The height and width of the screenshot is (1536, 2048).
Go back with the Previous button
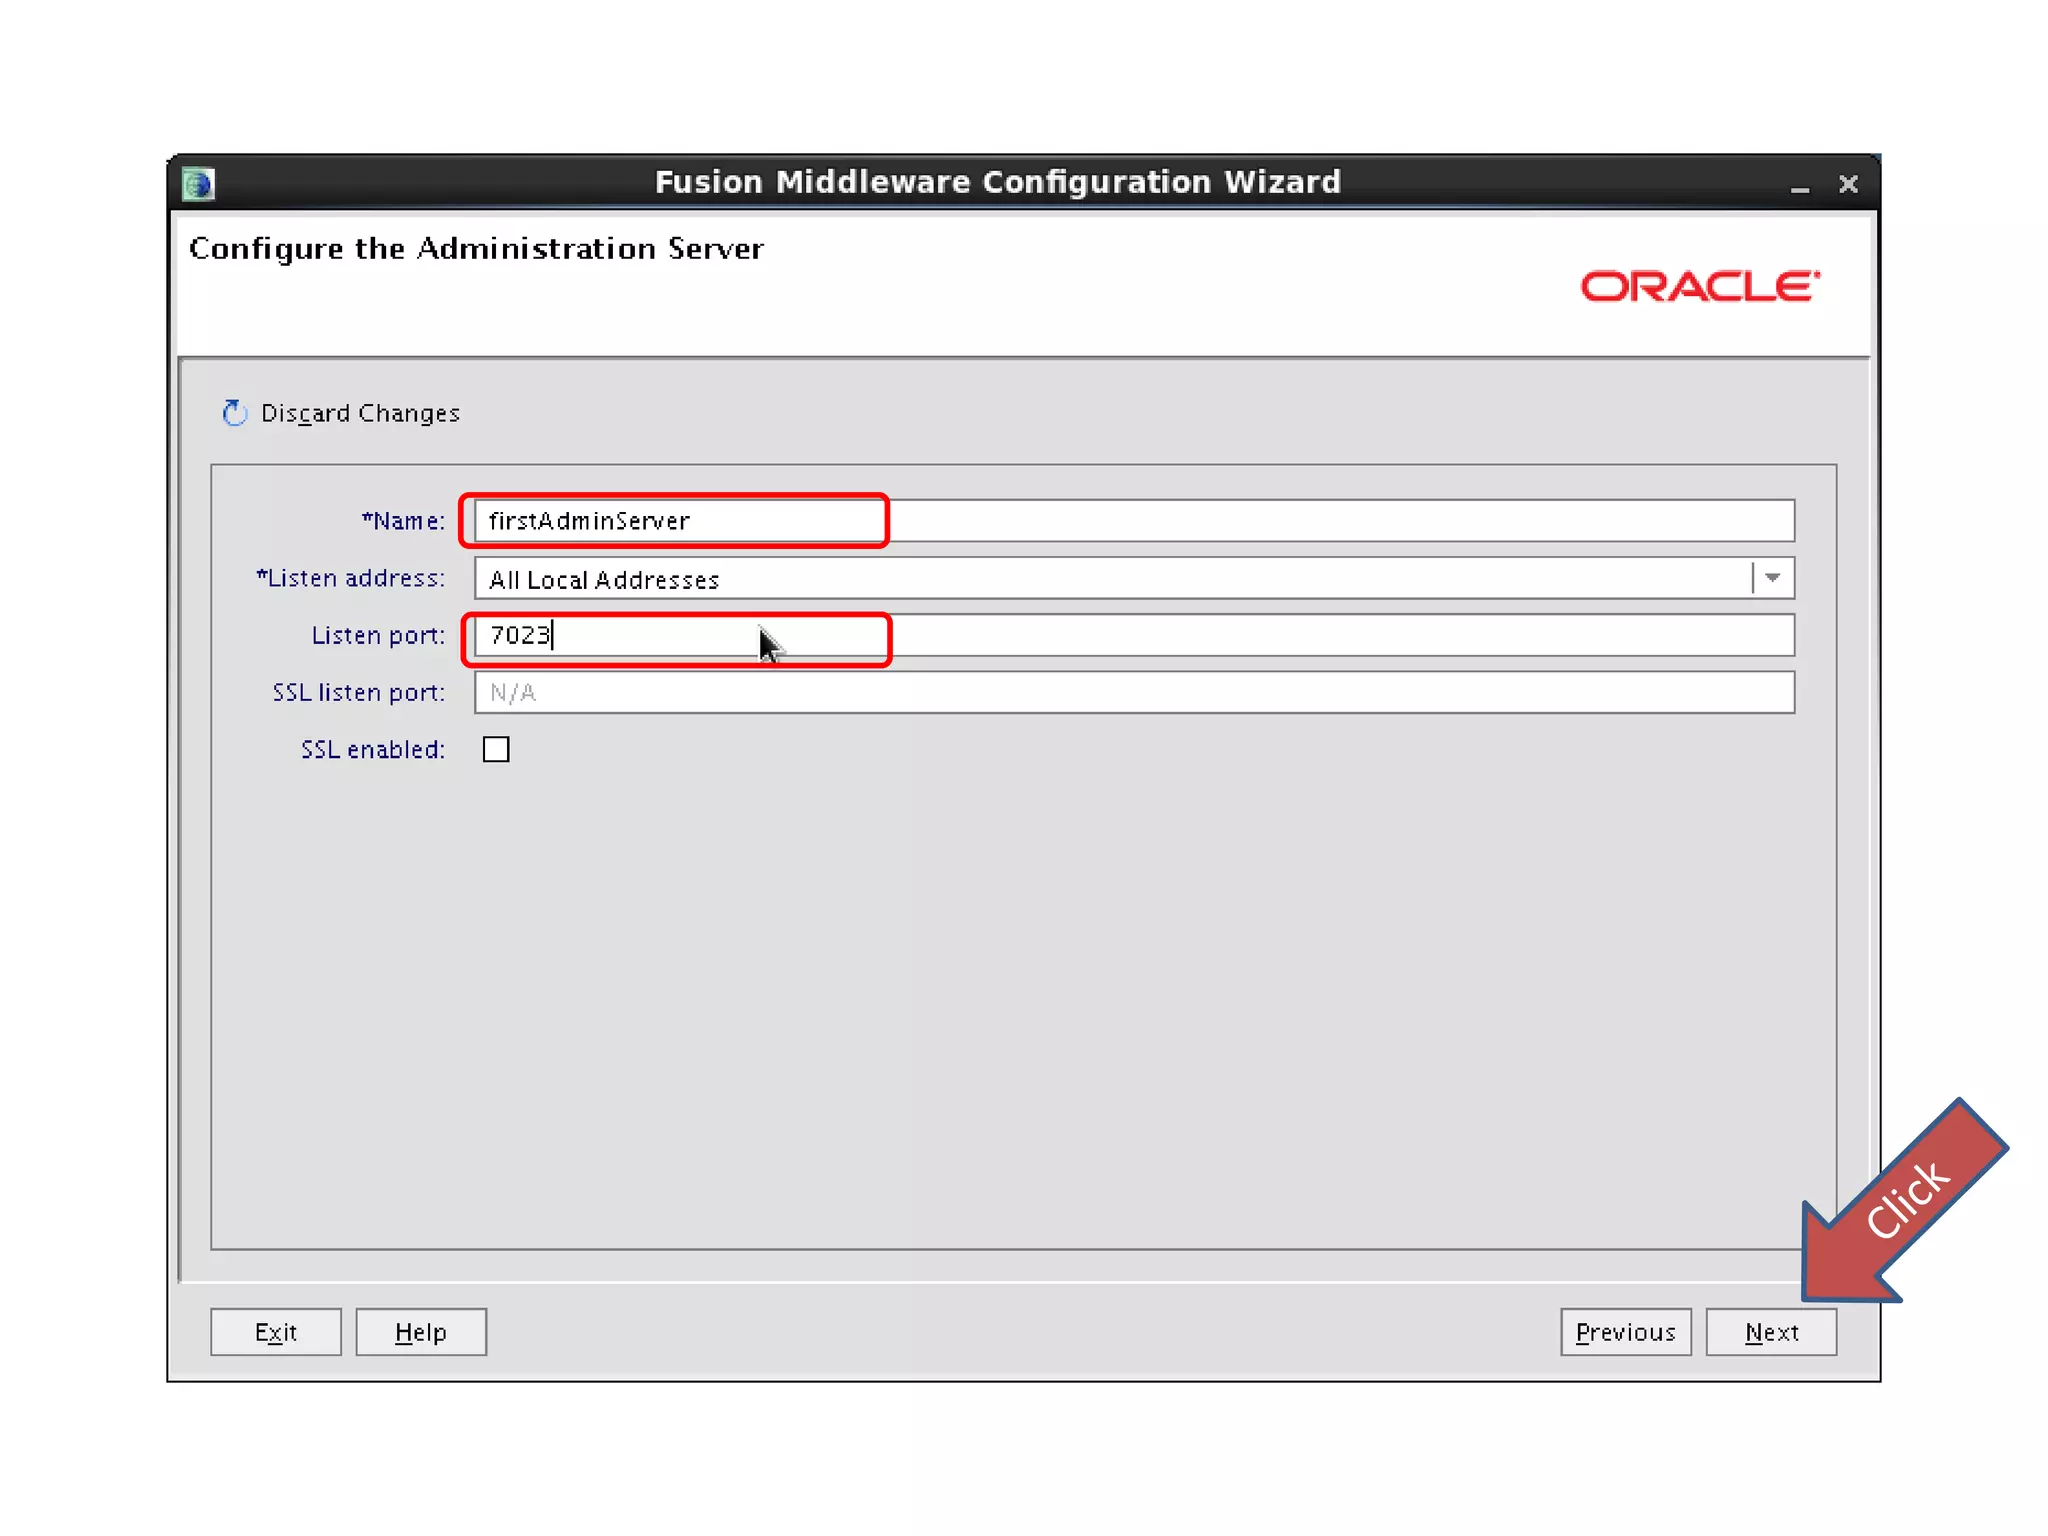1625,1332
